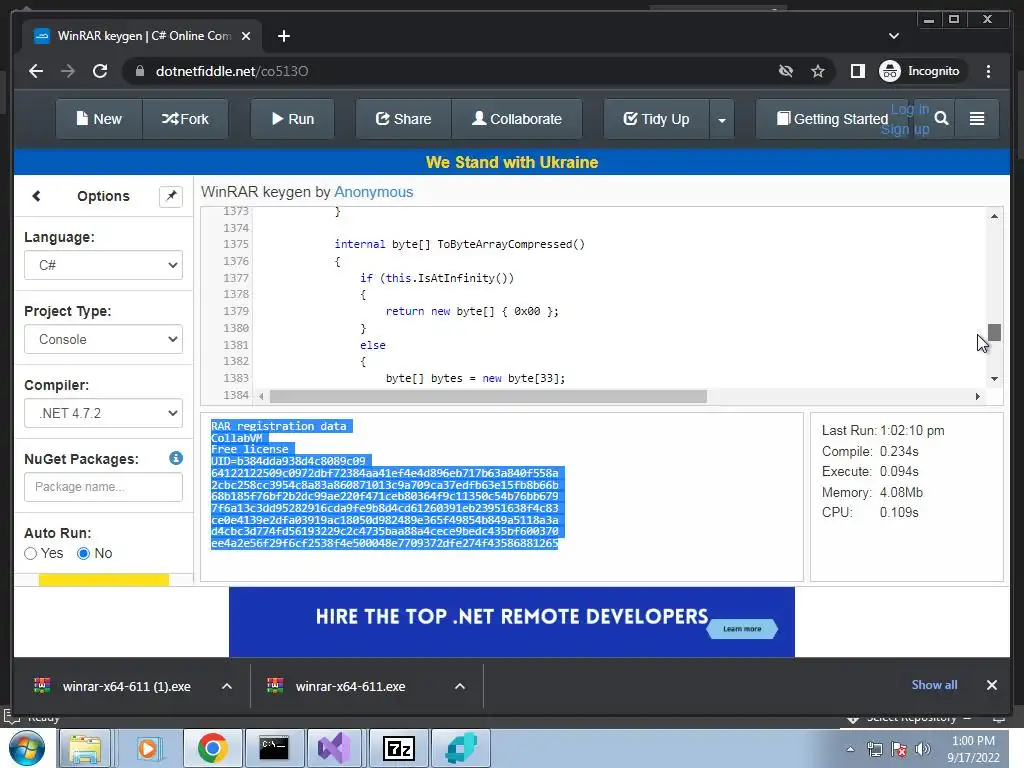The width and height of the screenshot is (1024, 768).
Task: Click the Sign up link
Action: coord(904,129)
